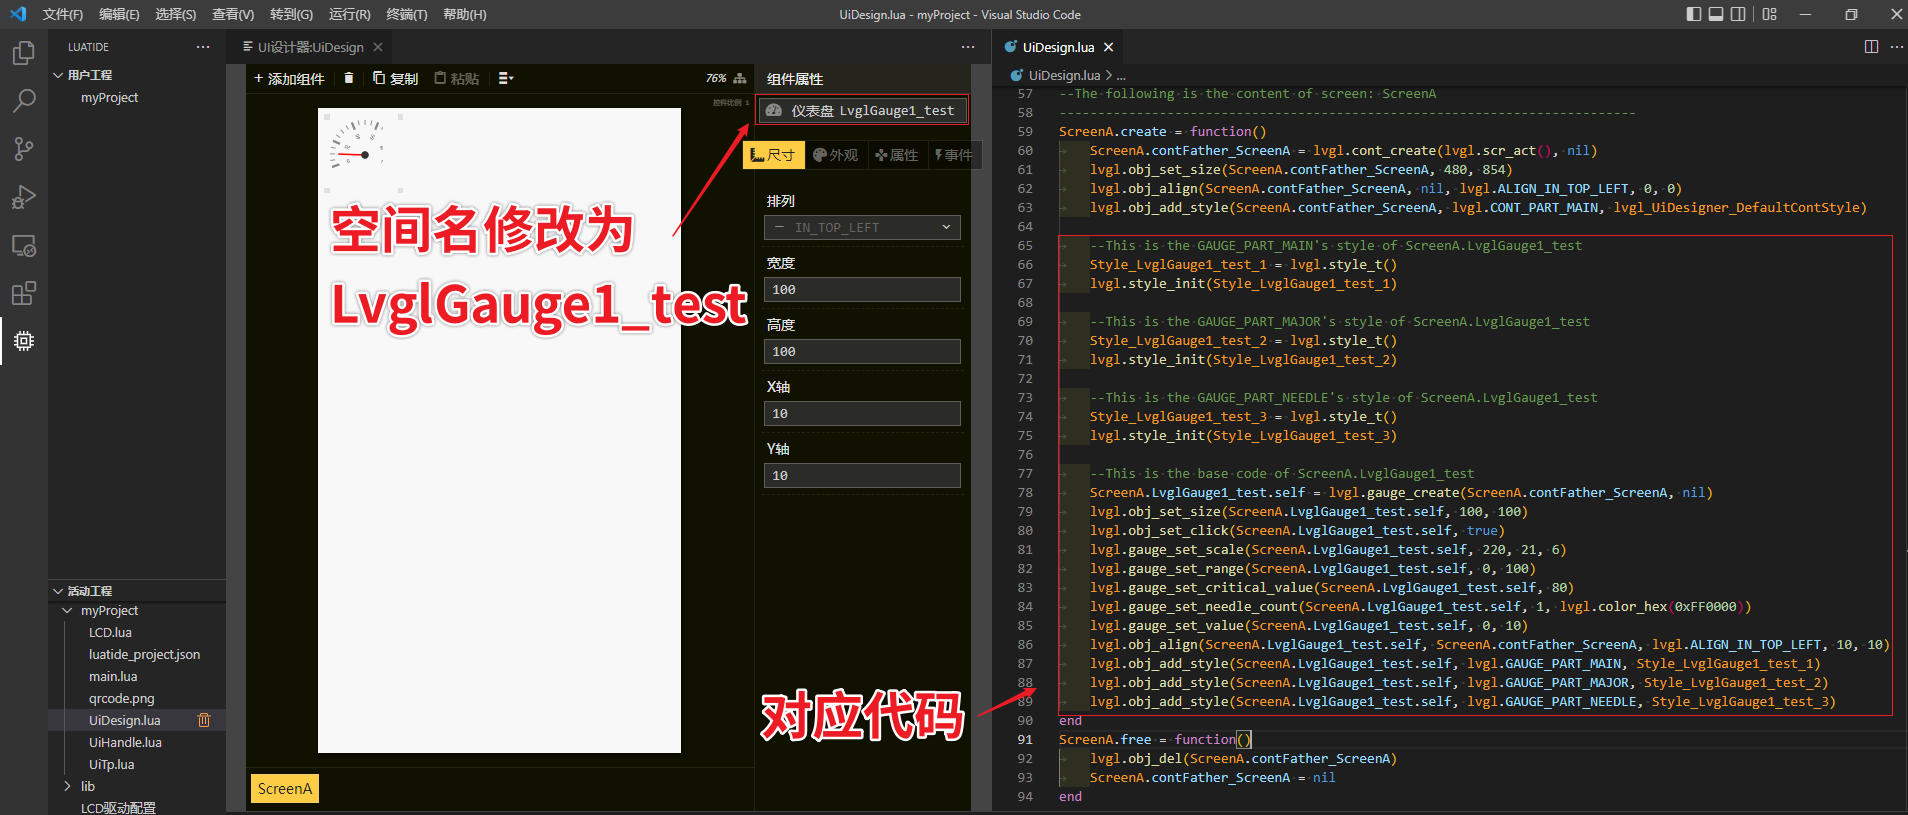Open the LuatIDE chip icon in activity bar

[x=24, y=341]
